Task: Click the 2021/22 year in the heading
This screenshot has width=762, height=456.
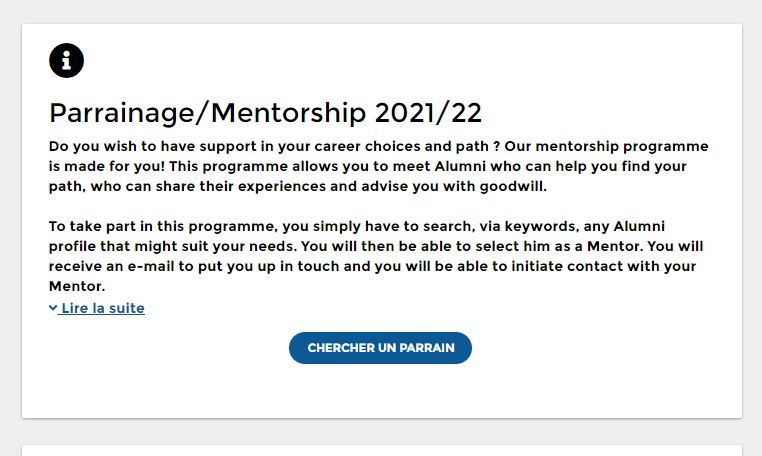Action: click(428, 113)
